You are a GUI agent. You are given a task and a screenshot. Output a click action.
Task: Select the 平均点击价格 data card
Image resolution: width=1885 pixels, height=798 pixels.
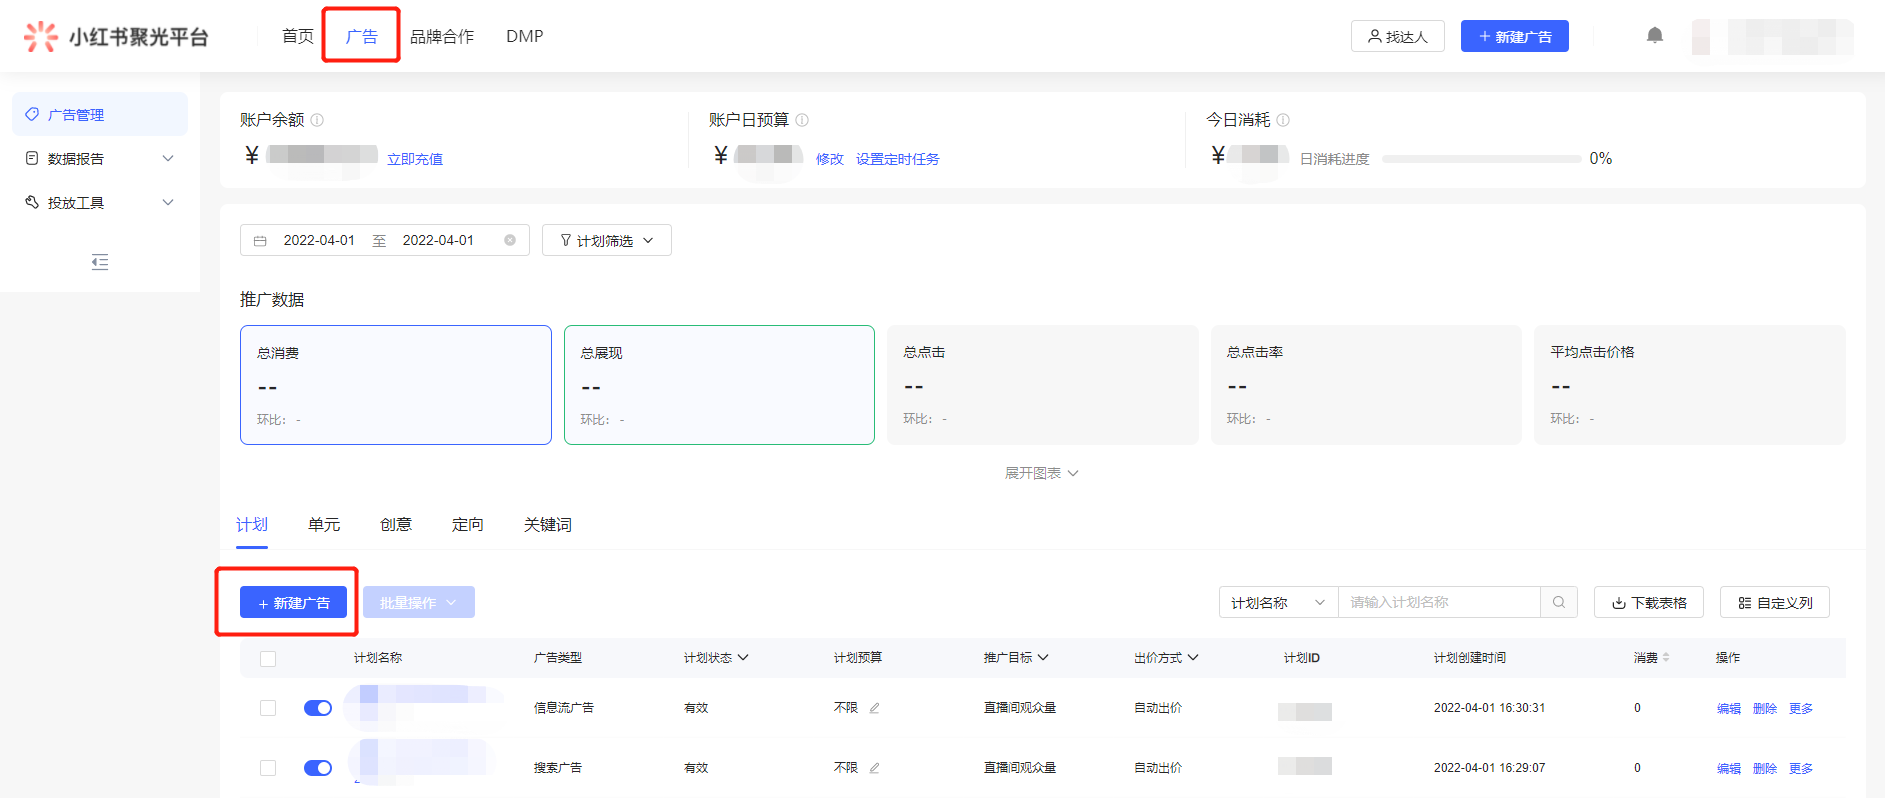click(1690, 385)
